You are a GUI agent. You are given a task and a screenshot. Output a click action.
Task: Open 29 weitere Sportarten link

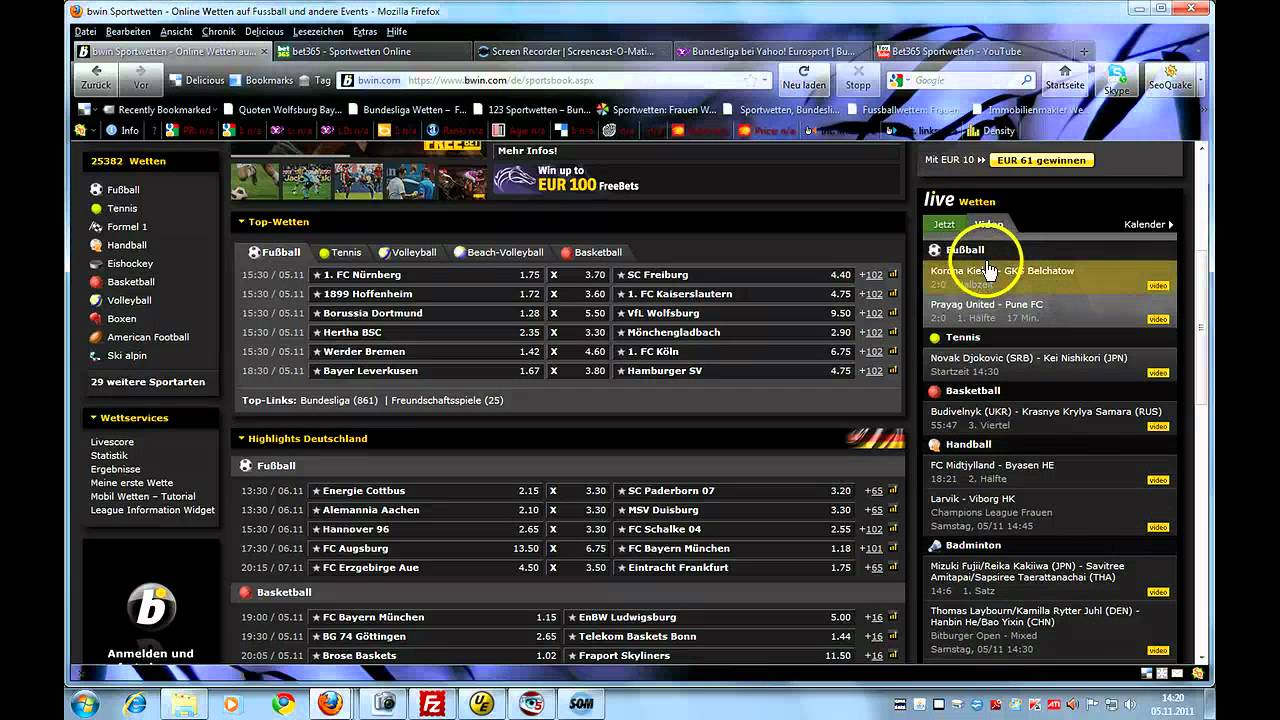tap(148, 382)
